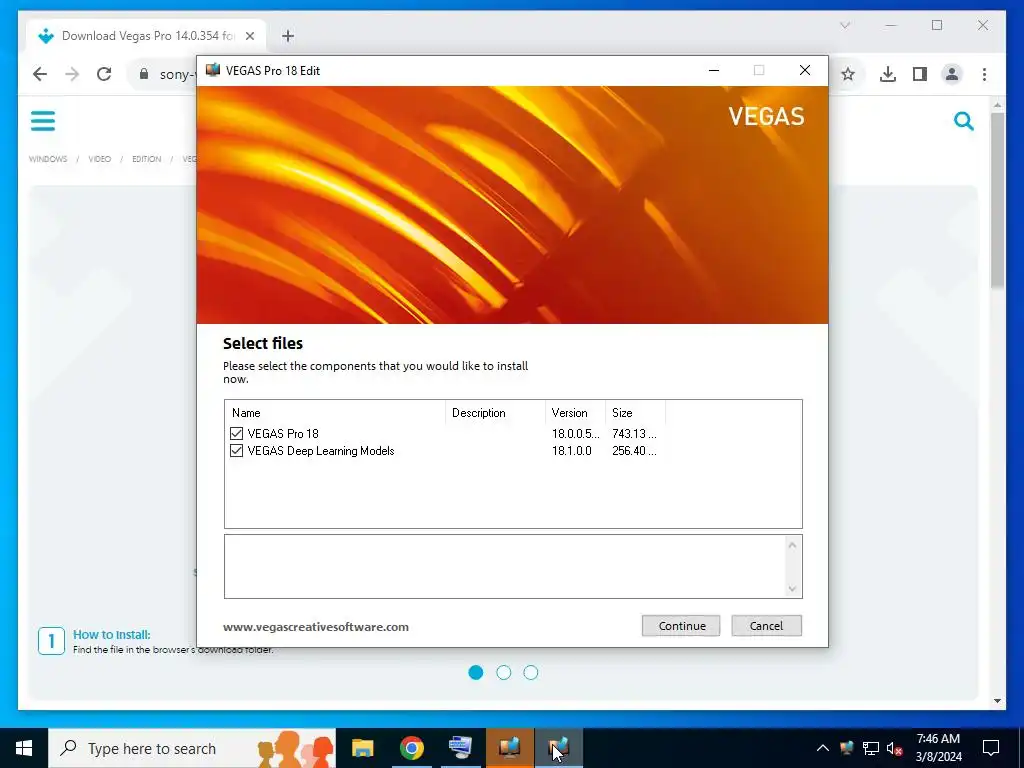Click the 256.40 size cell
Screen dimensions: 1024x768
[634, 451]
